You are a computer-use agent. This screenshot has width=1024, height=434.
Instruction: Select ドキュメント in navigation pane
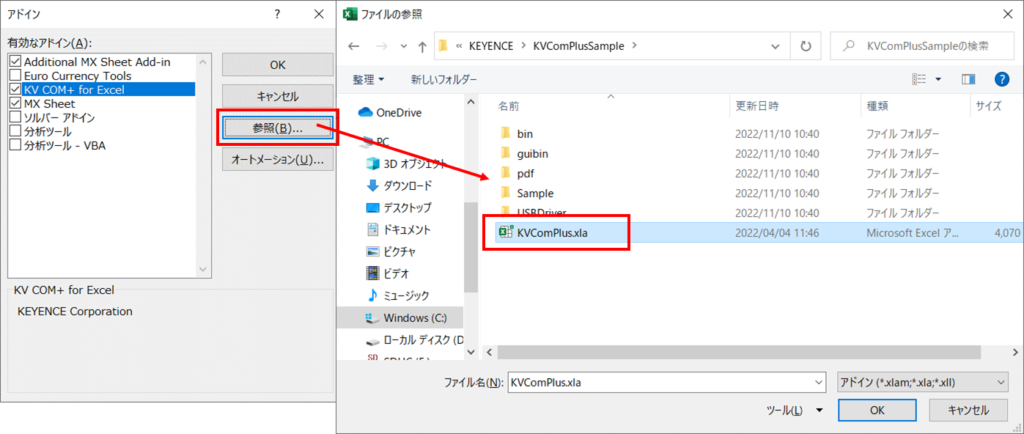click(399, 230)
